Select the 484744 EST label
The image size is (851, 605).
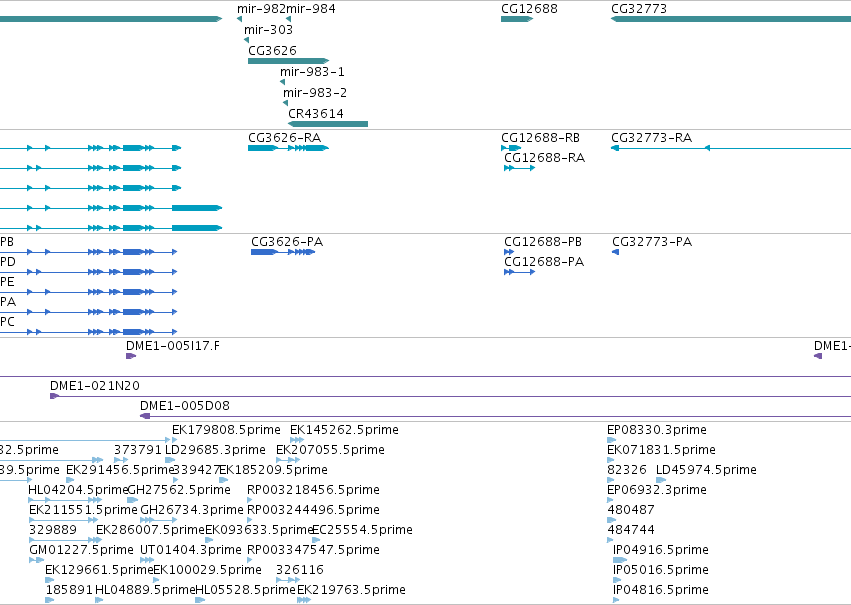[631, 530]
